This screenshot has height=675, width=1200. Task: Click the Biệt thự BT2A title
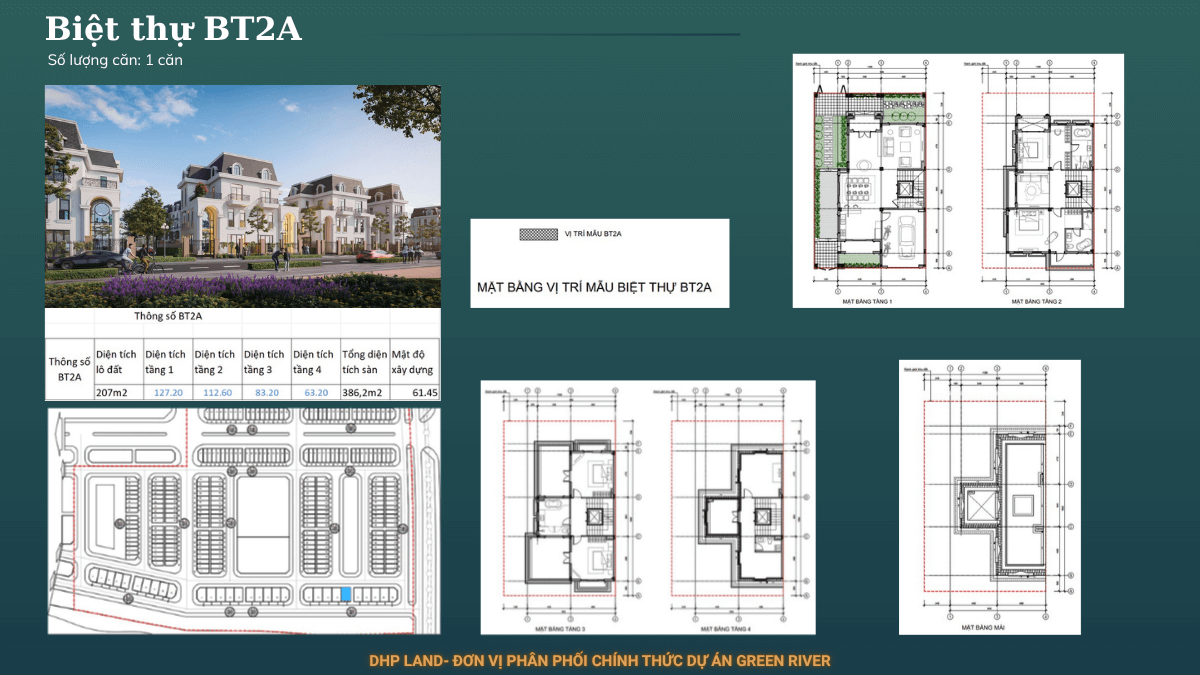point(173,29)
